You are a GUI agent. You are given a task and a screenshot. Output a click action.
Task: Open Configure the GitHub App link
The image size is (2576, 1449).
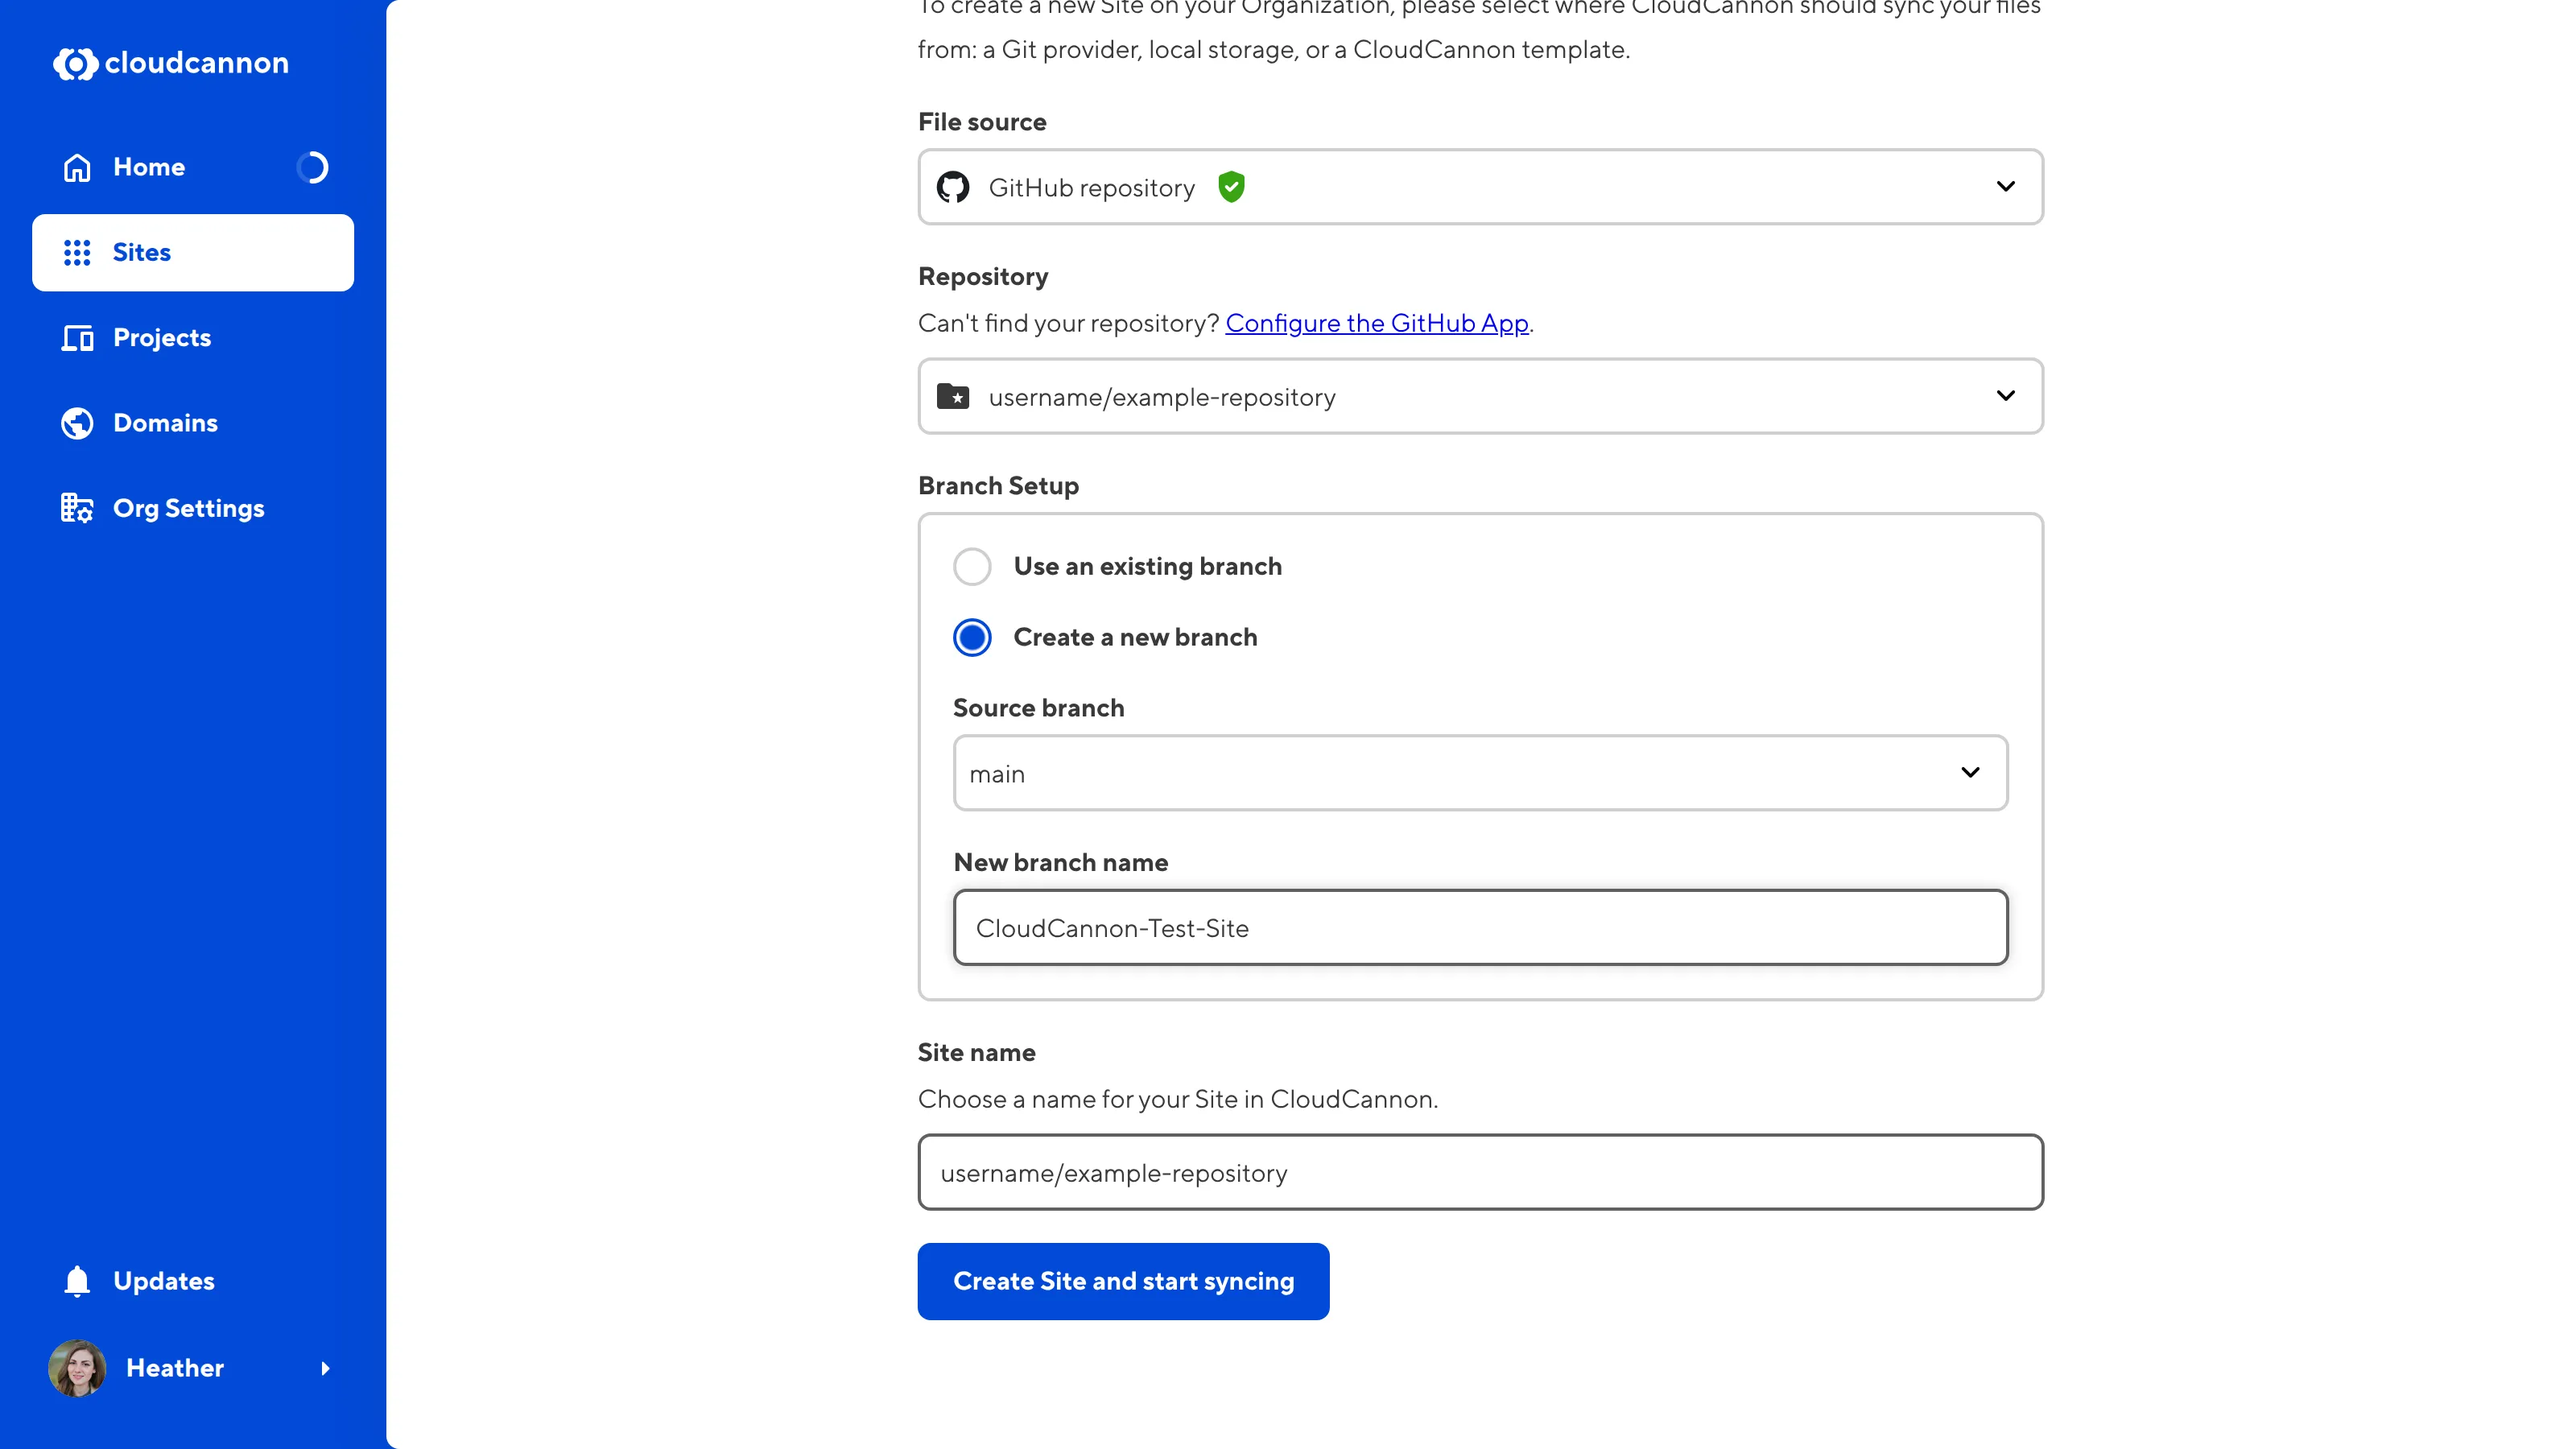click(1377, 323)
